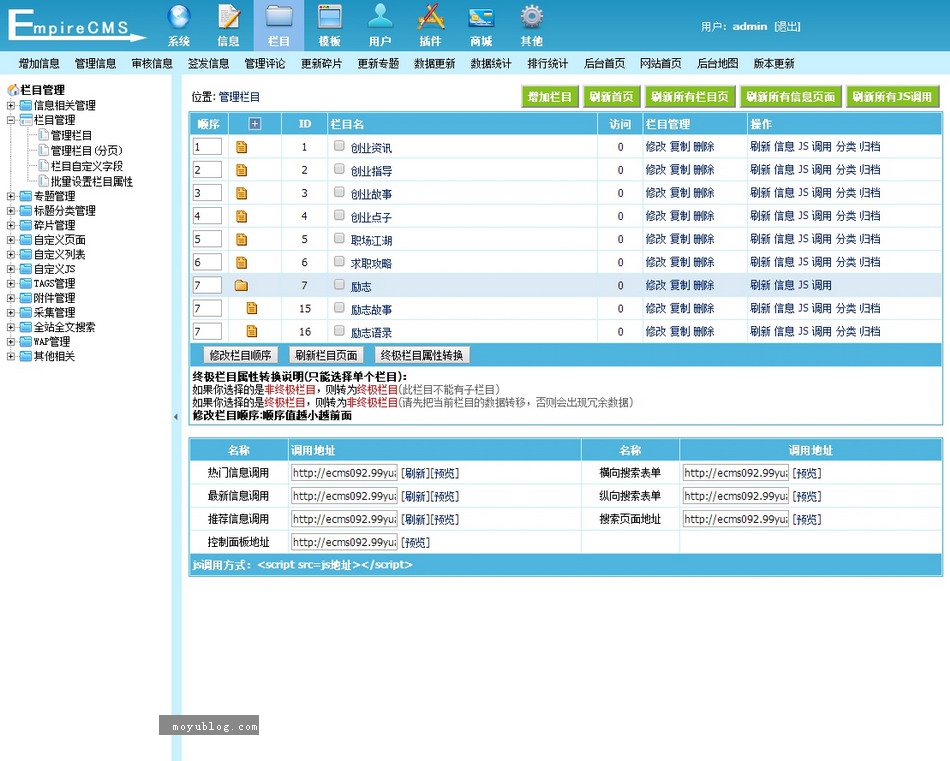Click the document icon beside 栏目自定义字段
Screen dimensions: 950x761
click(x=43, y=165)
